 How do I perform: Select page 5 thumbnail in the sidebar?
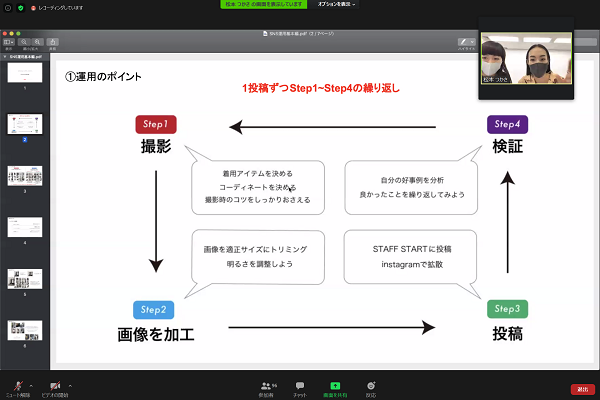pos(24,279)
